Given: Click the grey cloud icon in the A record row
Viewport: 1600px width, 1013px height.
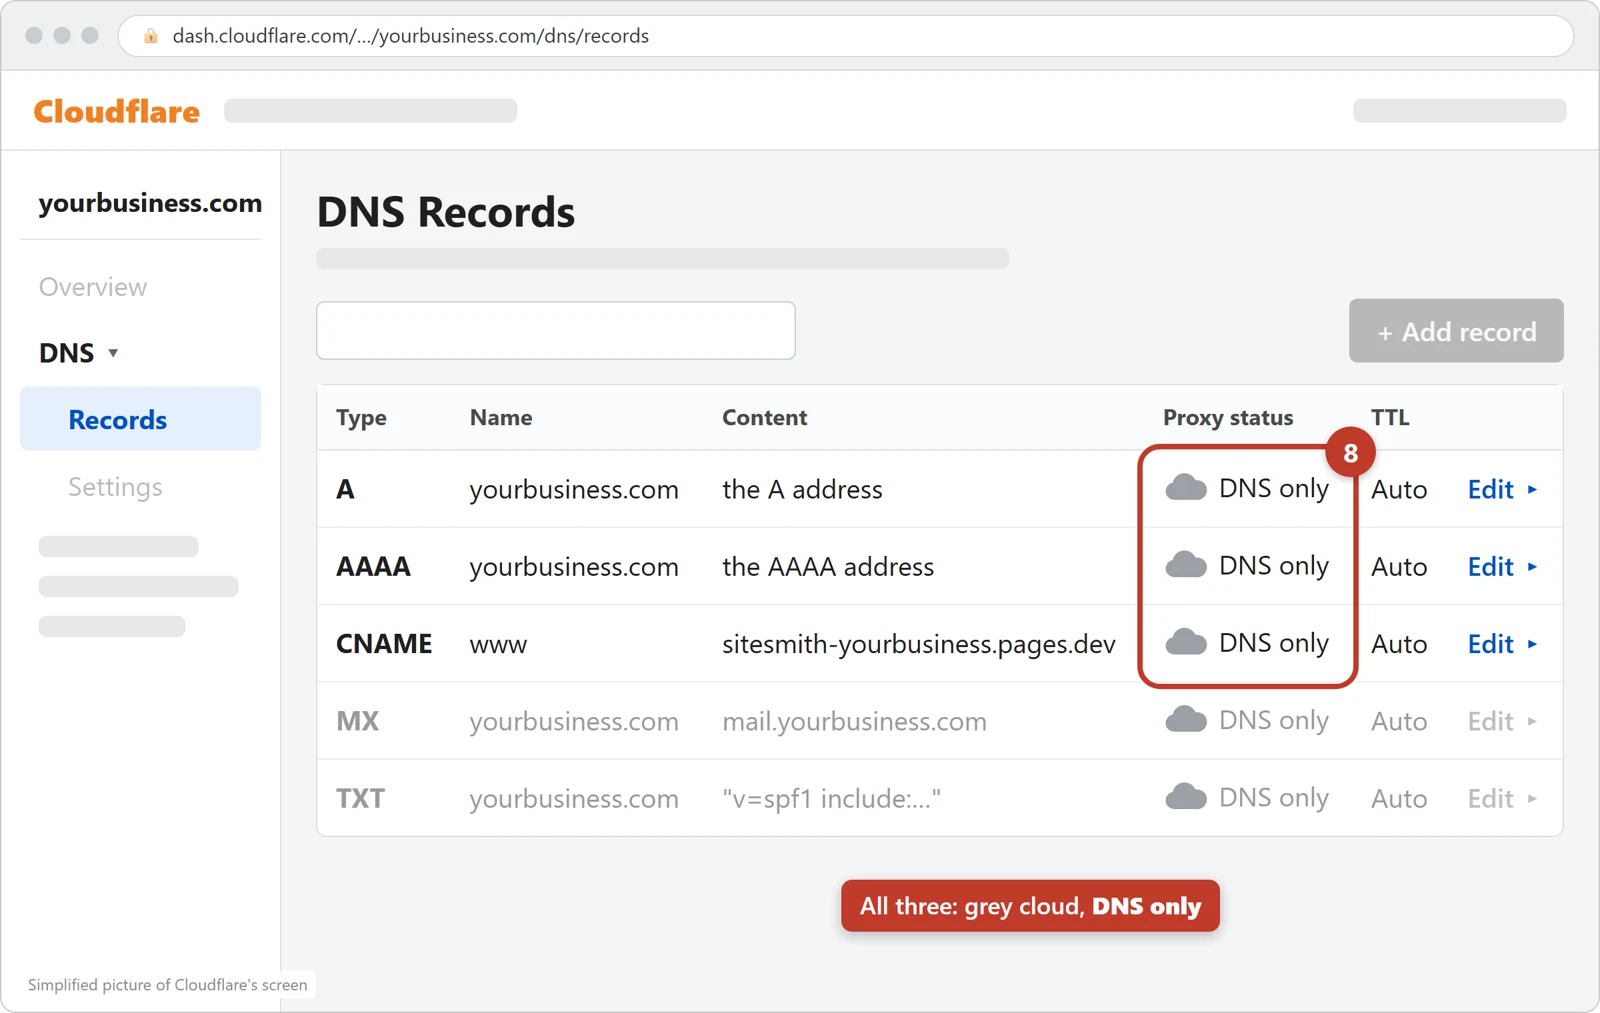Looking at the screenshot, I should [1186, 488].
